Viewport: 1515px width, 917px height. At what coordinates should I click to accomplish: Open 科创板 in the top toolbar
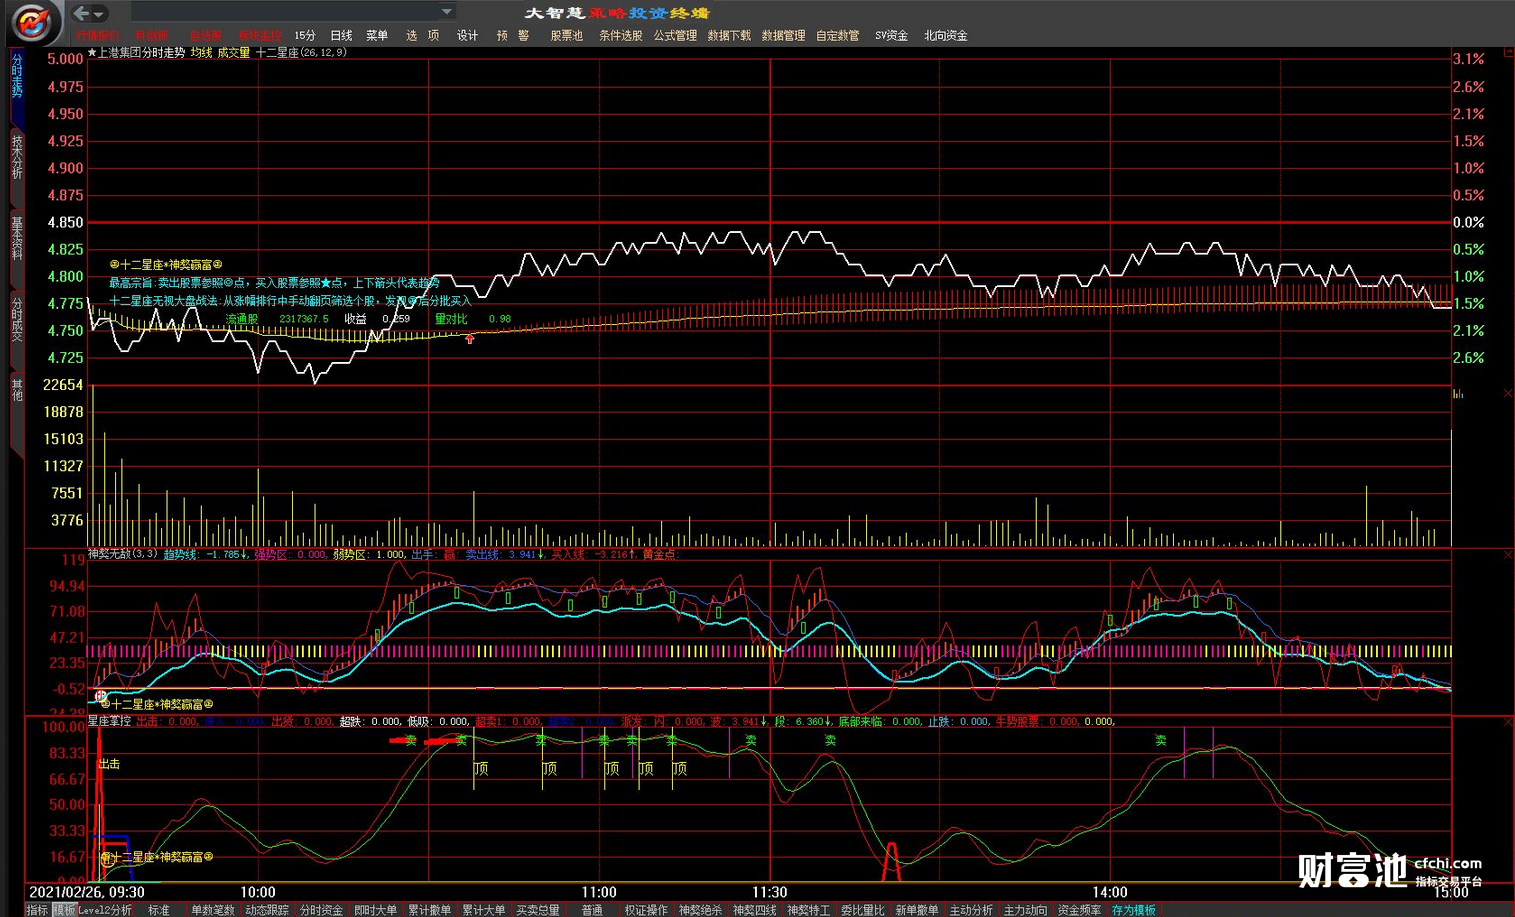(x=152, y=35)
